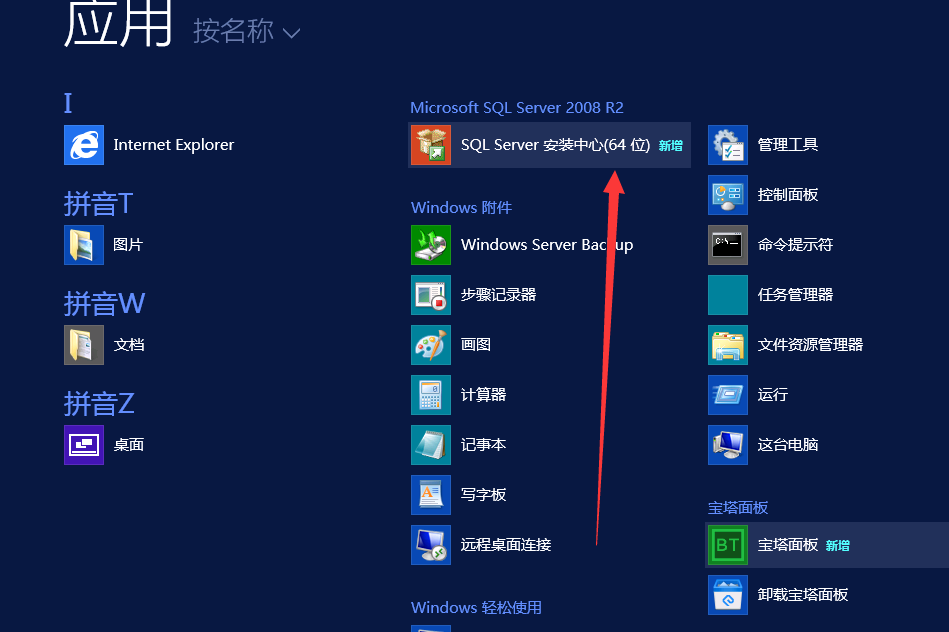Open 写字板 WordPad icon
Viewport: 949px width, 632px height.
pyautogui.click(x=431, y=495)
